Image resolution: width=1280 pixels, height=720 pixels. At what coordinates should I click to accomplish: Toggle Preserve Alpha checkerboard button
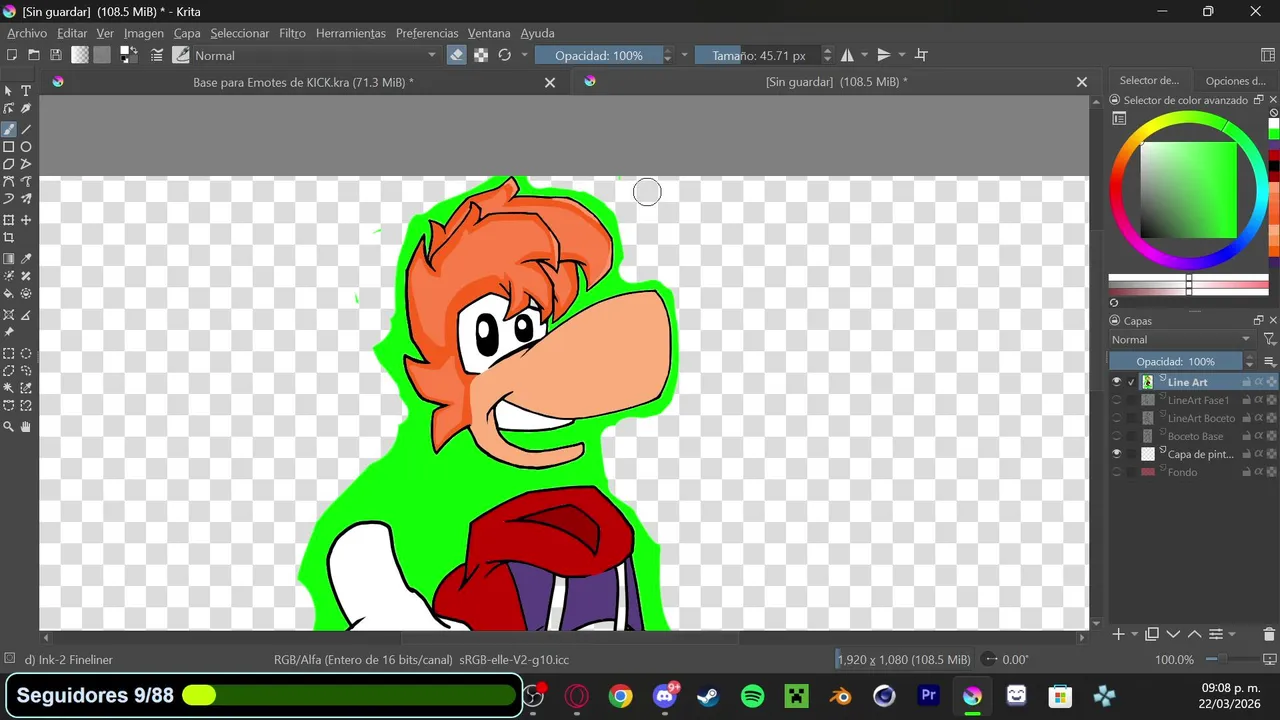(481, 55)
